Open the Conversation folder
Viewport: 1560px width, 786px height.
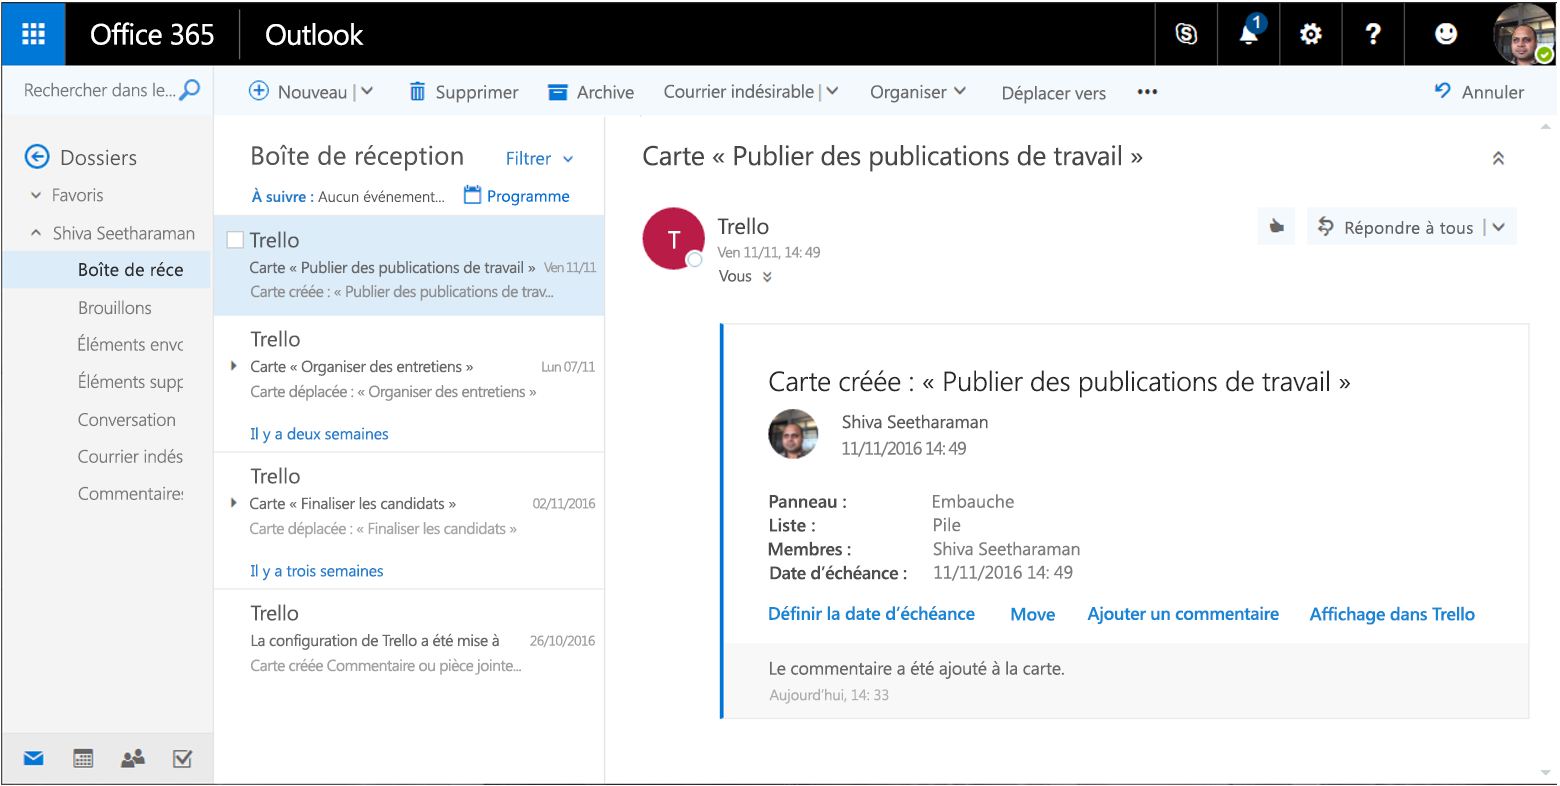tap(127, 420)
